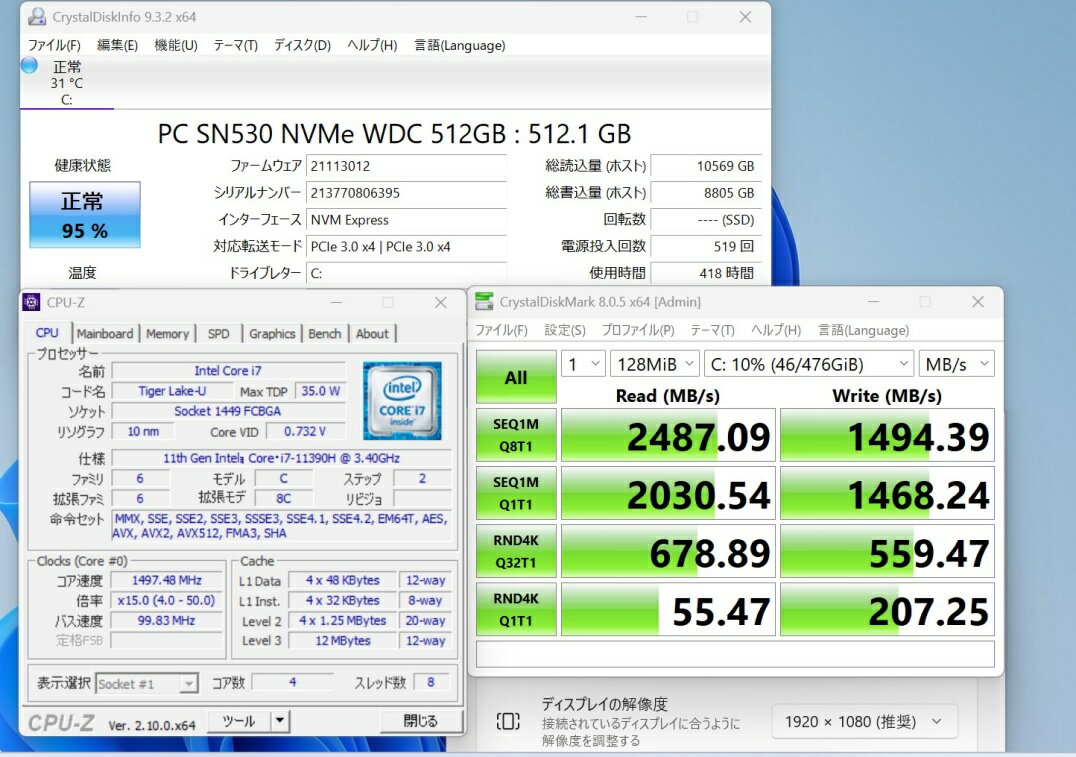Image resolution: width=1076 pixels, height=757 pixels.
Task: Minimize the CrystalDiskMark window
Action: coord(873,302)
